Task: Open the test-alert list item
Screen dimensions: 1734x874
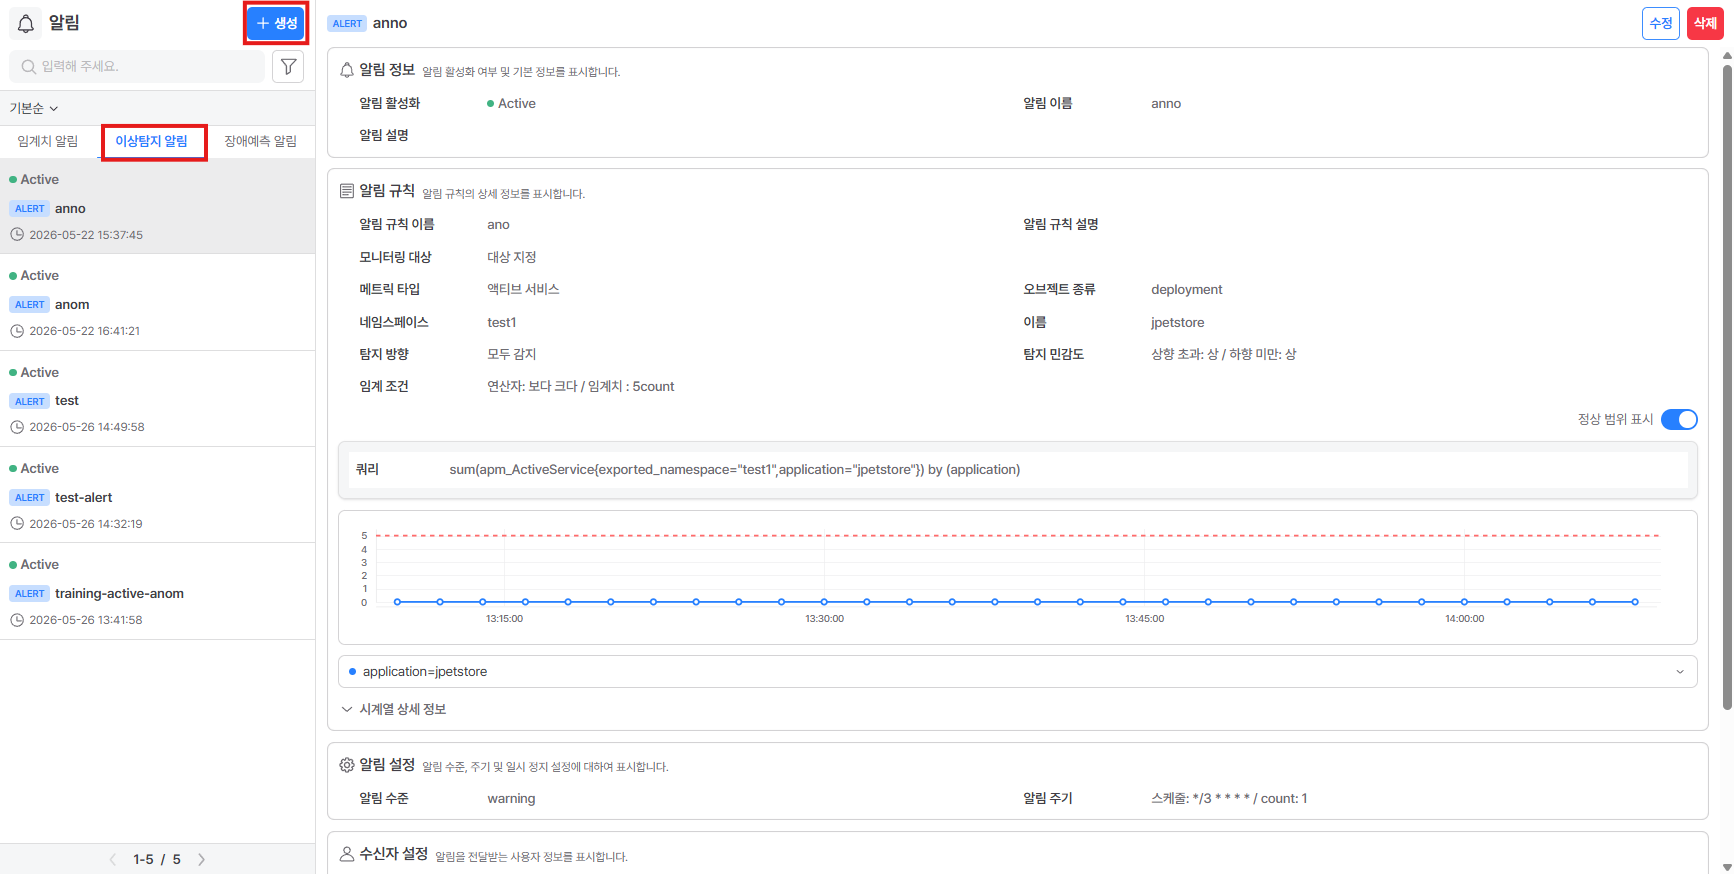Action: (157, 495)
